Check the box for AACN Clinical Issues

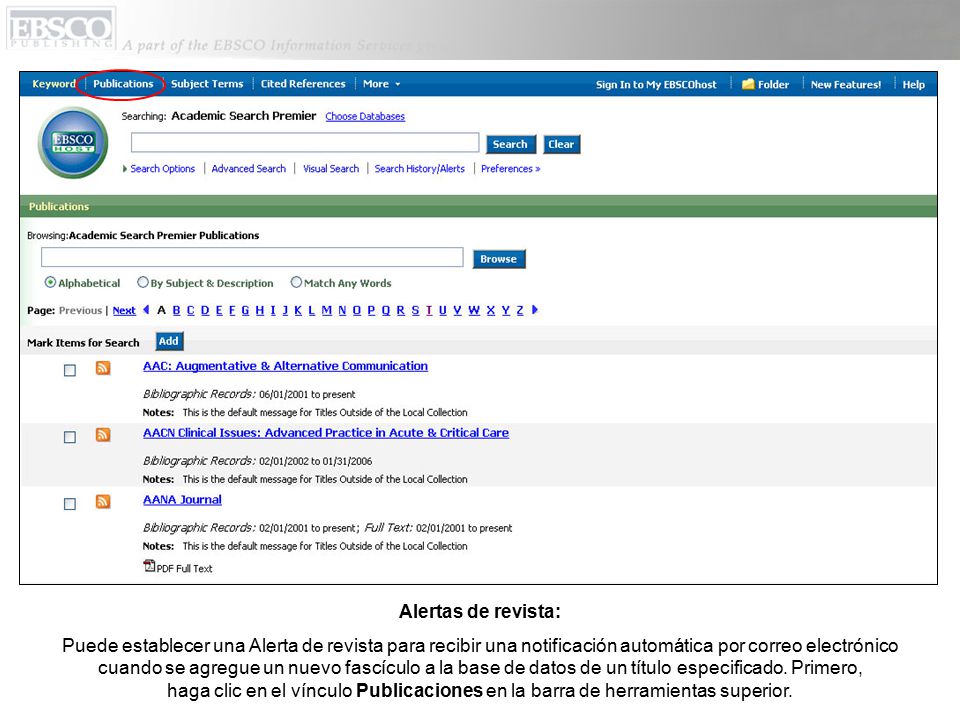(x=70, y=437)
